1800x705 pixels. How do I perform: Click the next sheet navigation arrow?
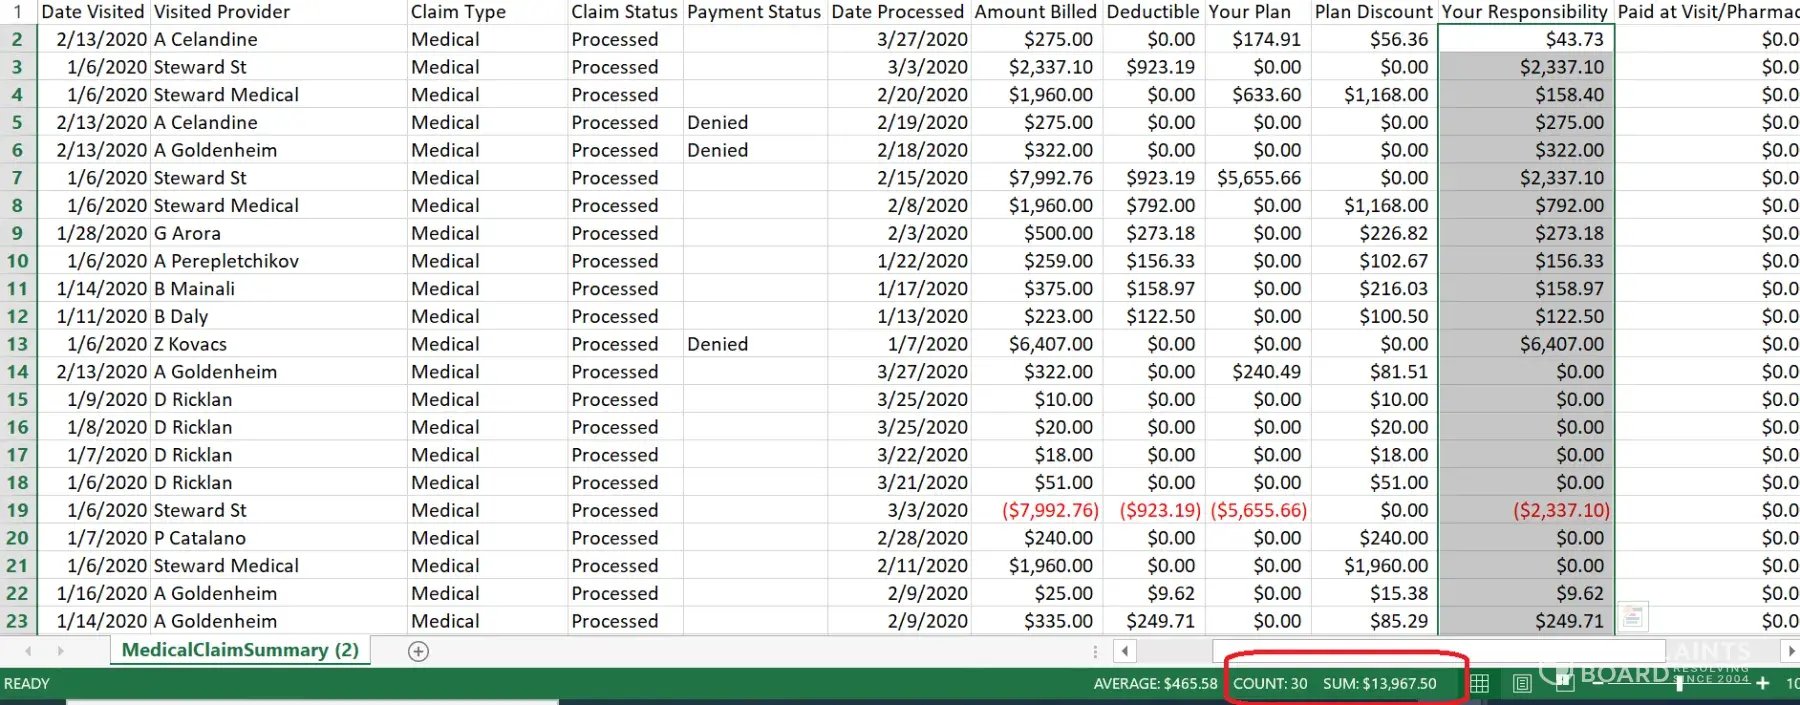click(x=61, y=651)
